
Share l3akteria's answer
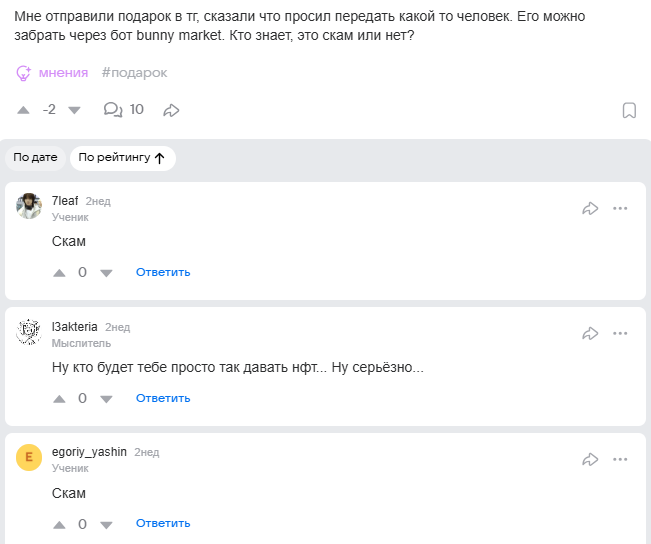pyautogui.click(x=590, y=334)
